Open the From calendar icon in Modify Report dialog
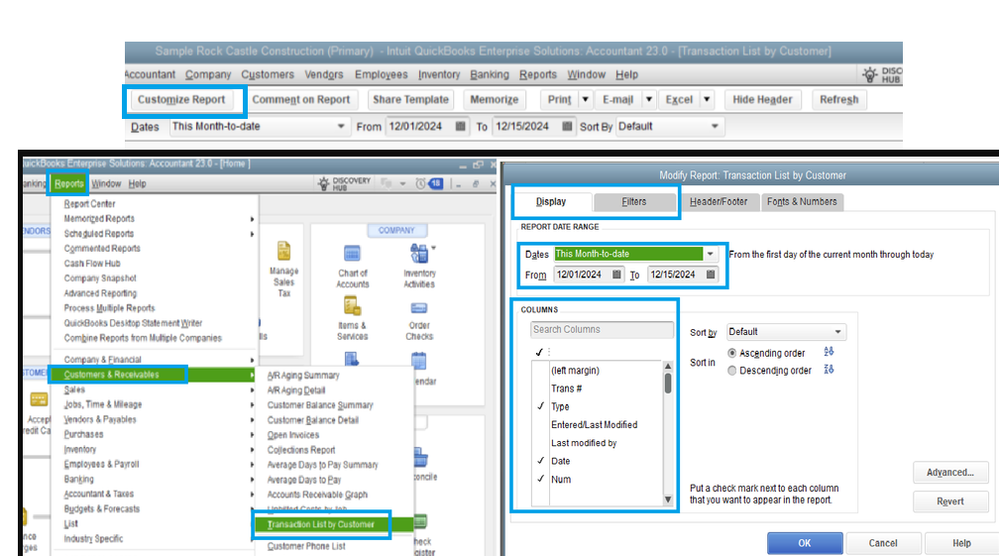The image size is (999, 556). tap(616, 274)
